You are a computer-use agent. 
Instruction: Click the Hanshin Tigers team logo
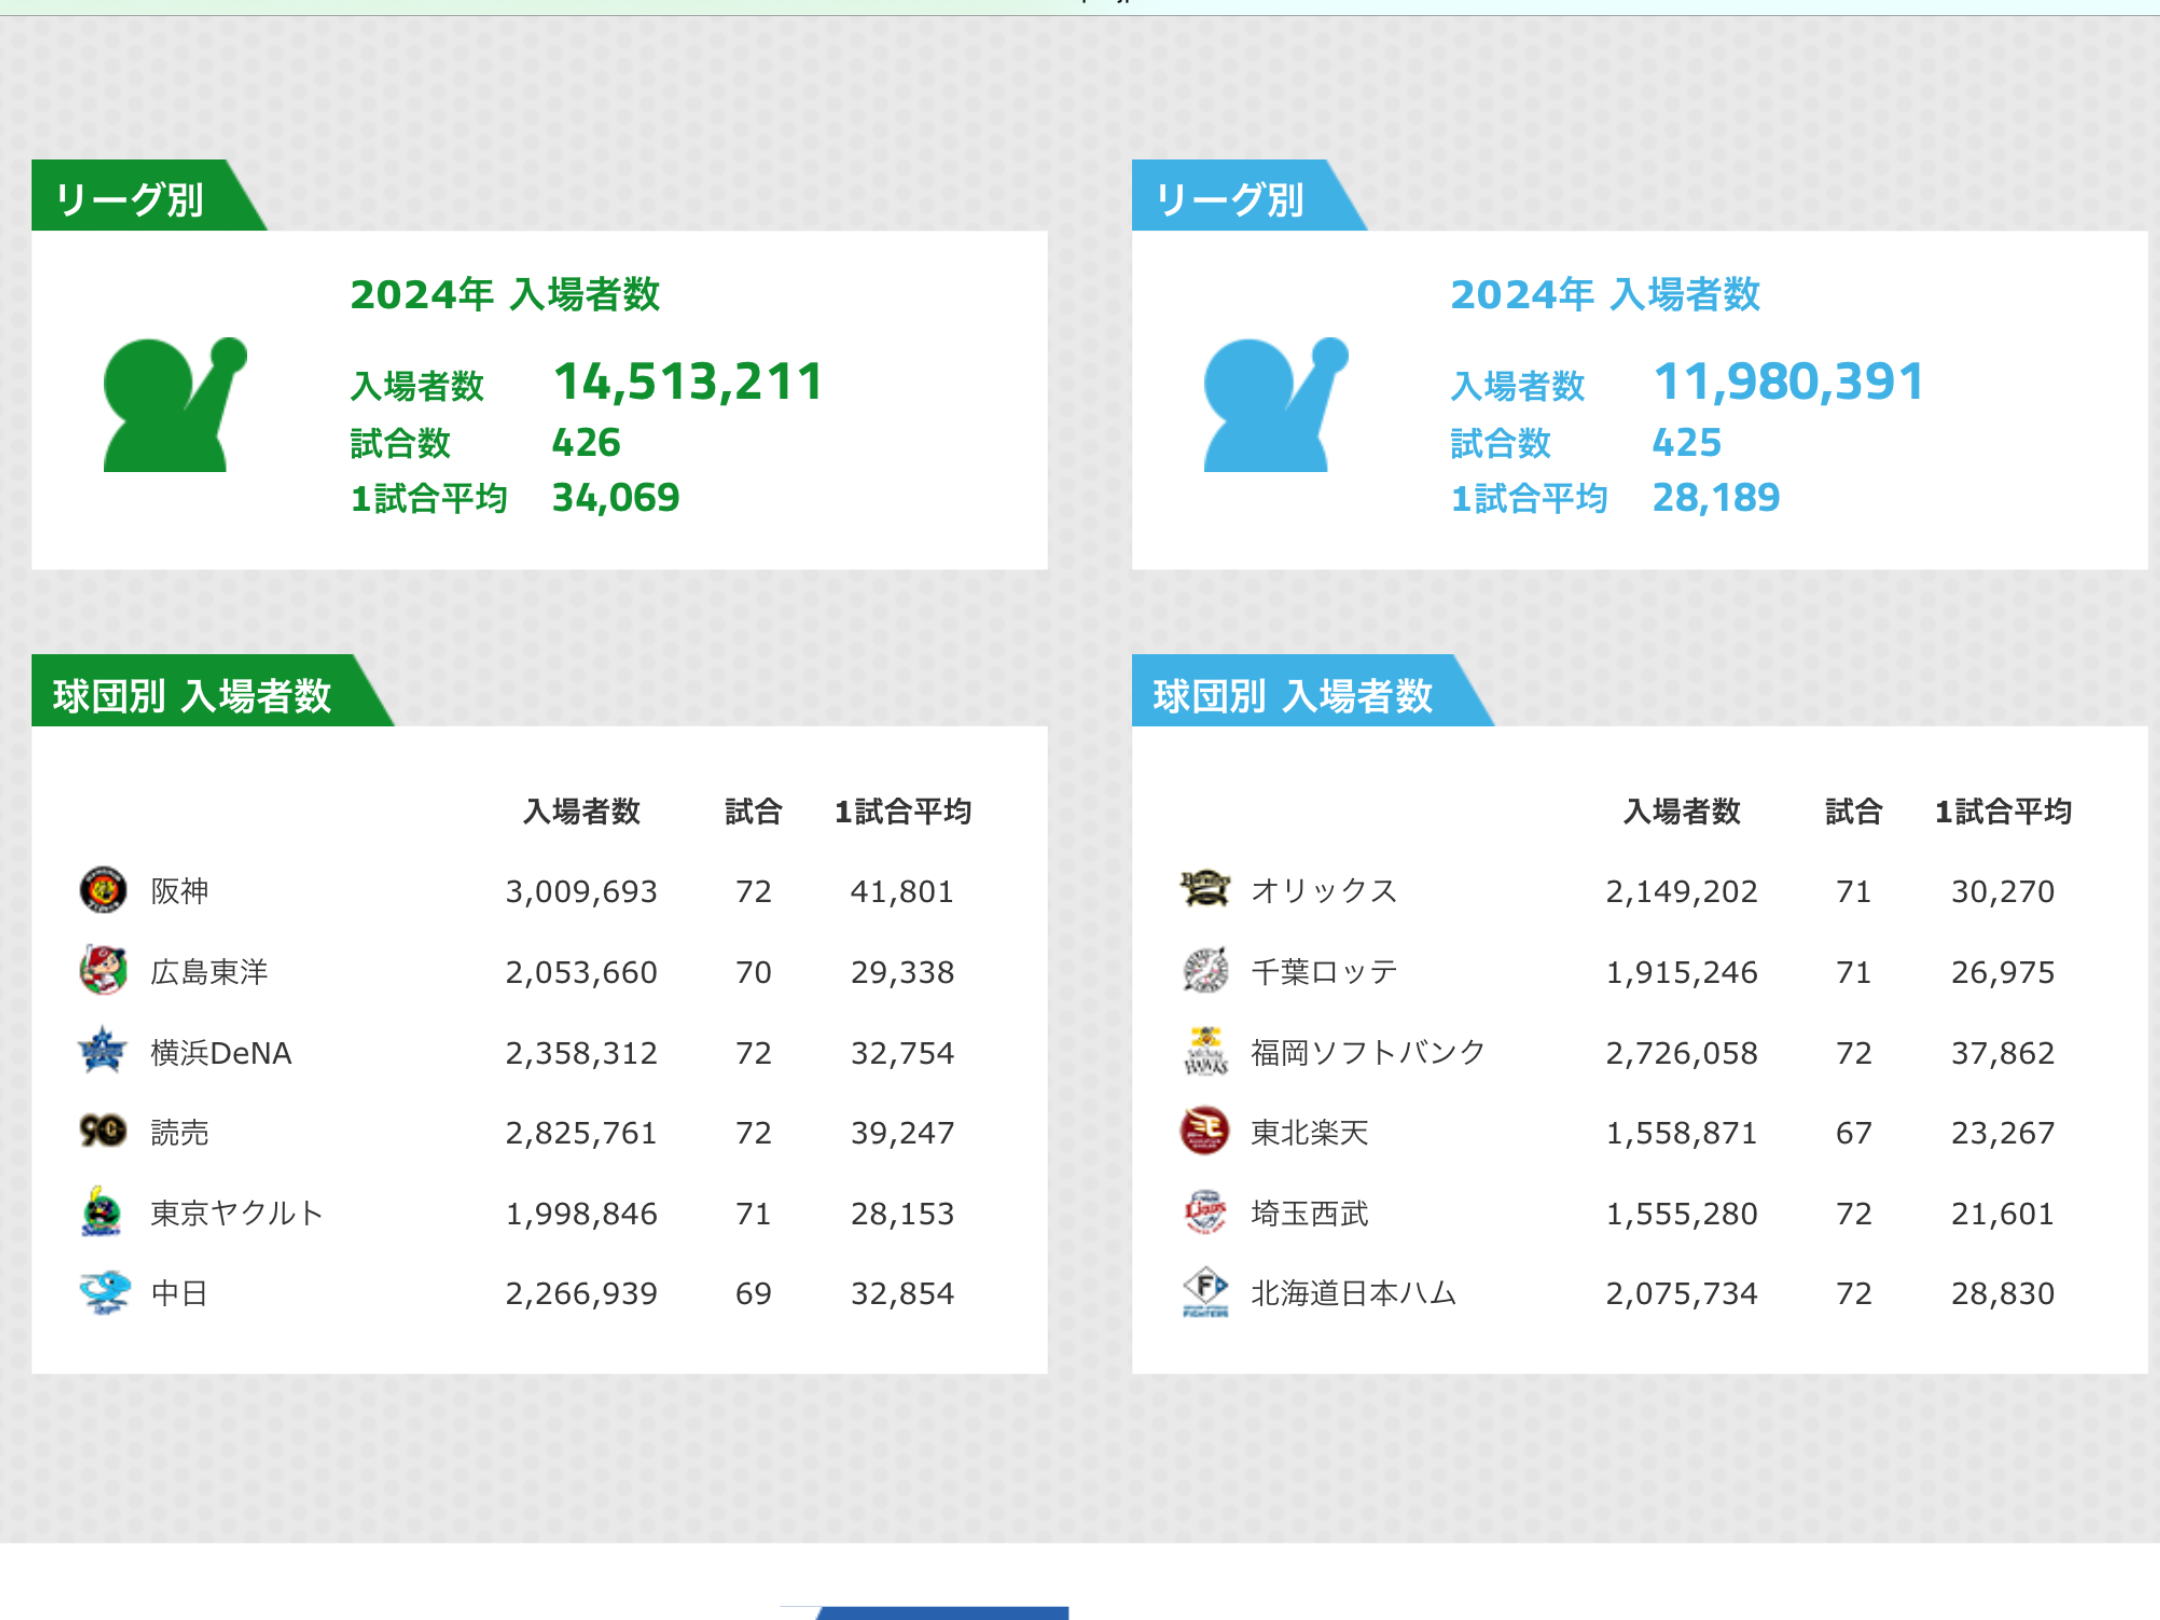(103, 890)
